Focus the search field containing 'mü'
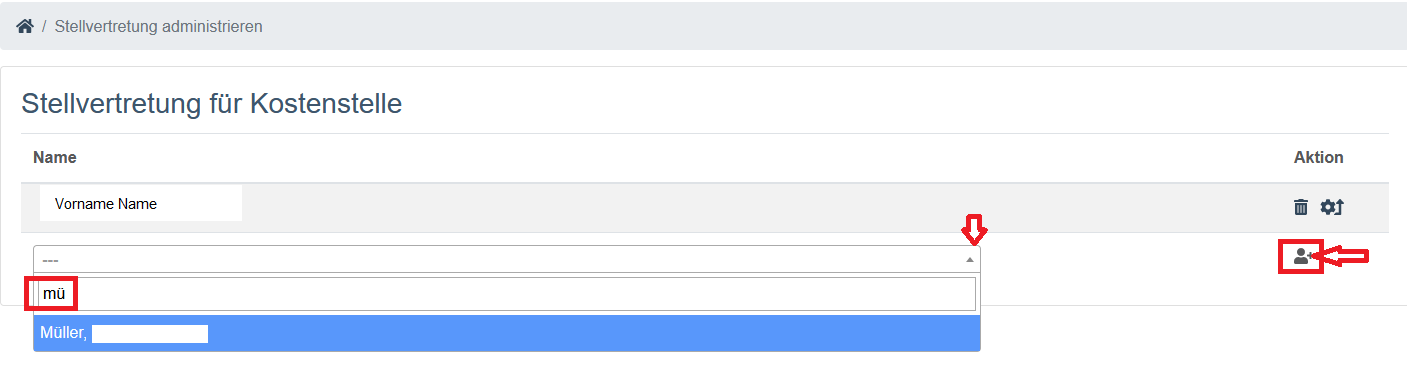This screenshot has width=1407, height=382. pos(507,294)
